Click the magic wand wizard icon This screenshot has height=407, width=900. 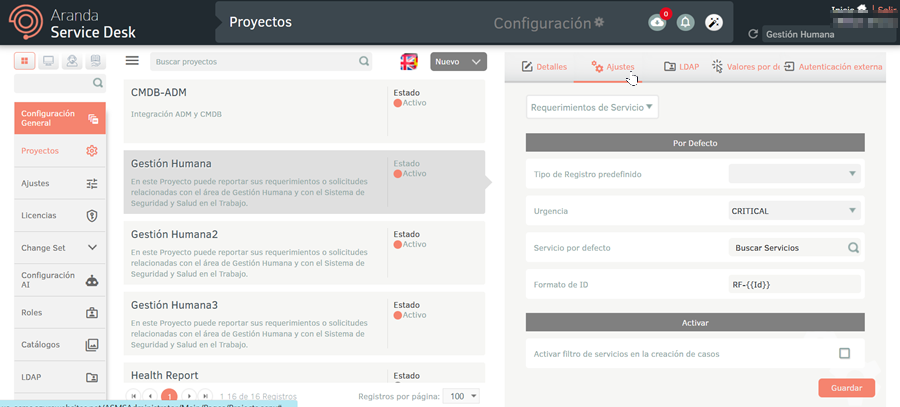point(713,22)
